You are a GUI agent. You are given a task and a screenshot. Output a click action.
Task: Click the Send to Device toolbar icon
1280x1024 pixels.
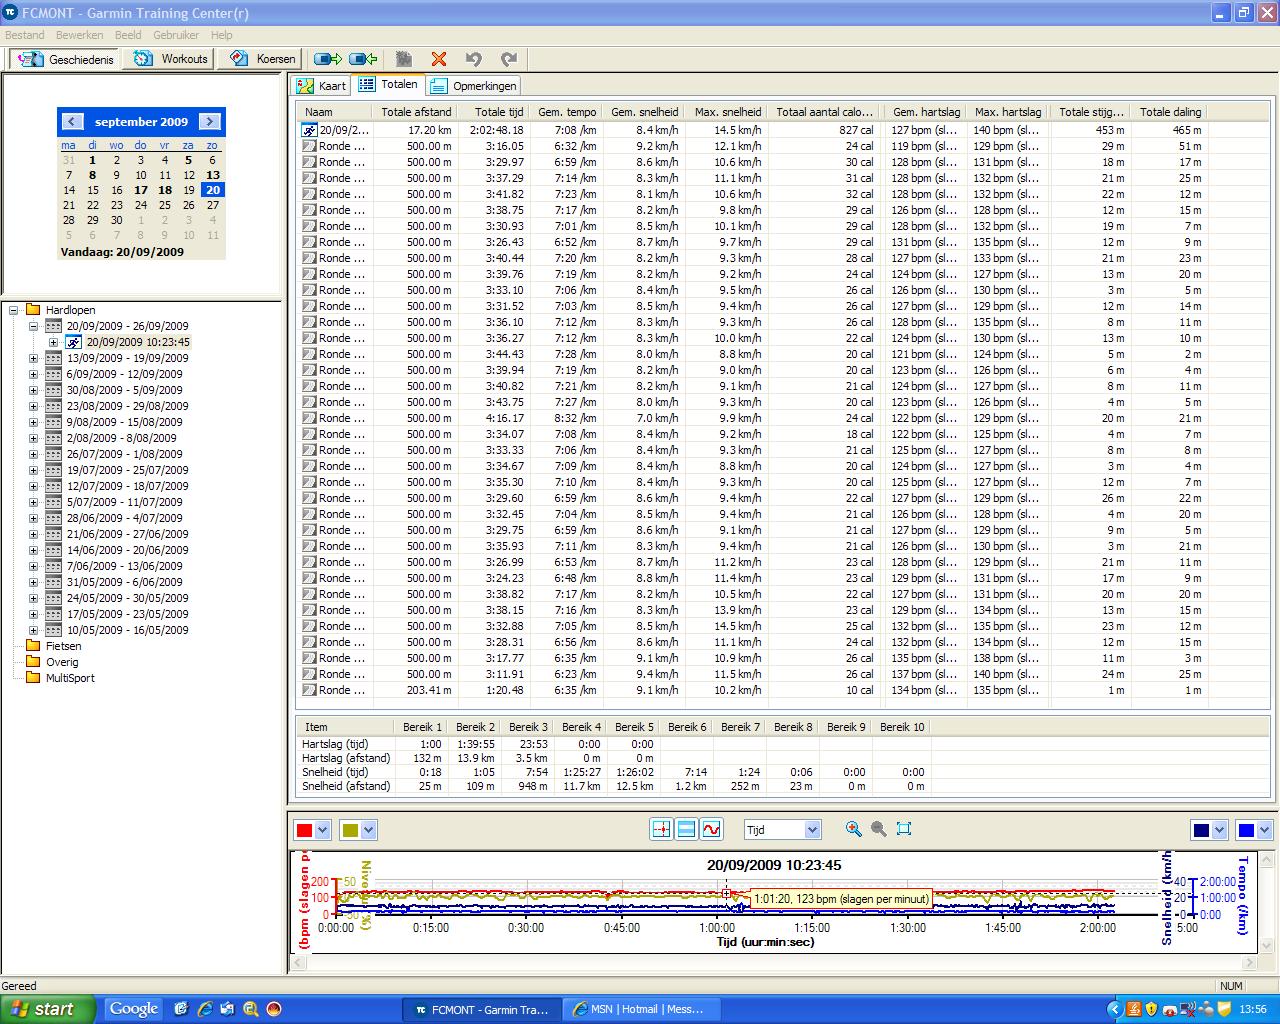pos(327,59)
